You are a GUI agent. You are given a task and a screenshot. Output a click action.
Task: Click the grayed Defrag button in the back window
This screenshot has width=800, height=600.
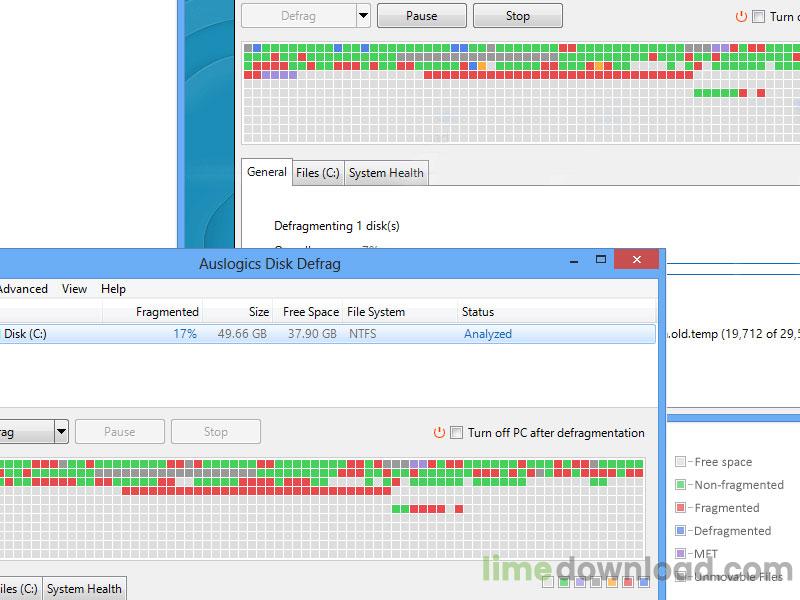[298, 16]
